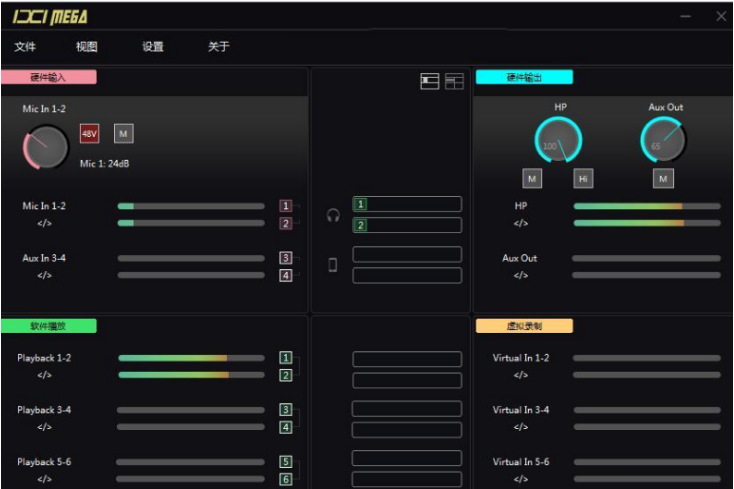This screenshot has height=489, width=734.
Task: Select the single-panel routing view icon
Action: (x=429, y=81)
